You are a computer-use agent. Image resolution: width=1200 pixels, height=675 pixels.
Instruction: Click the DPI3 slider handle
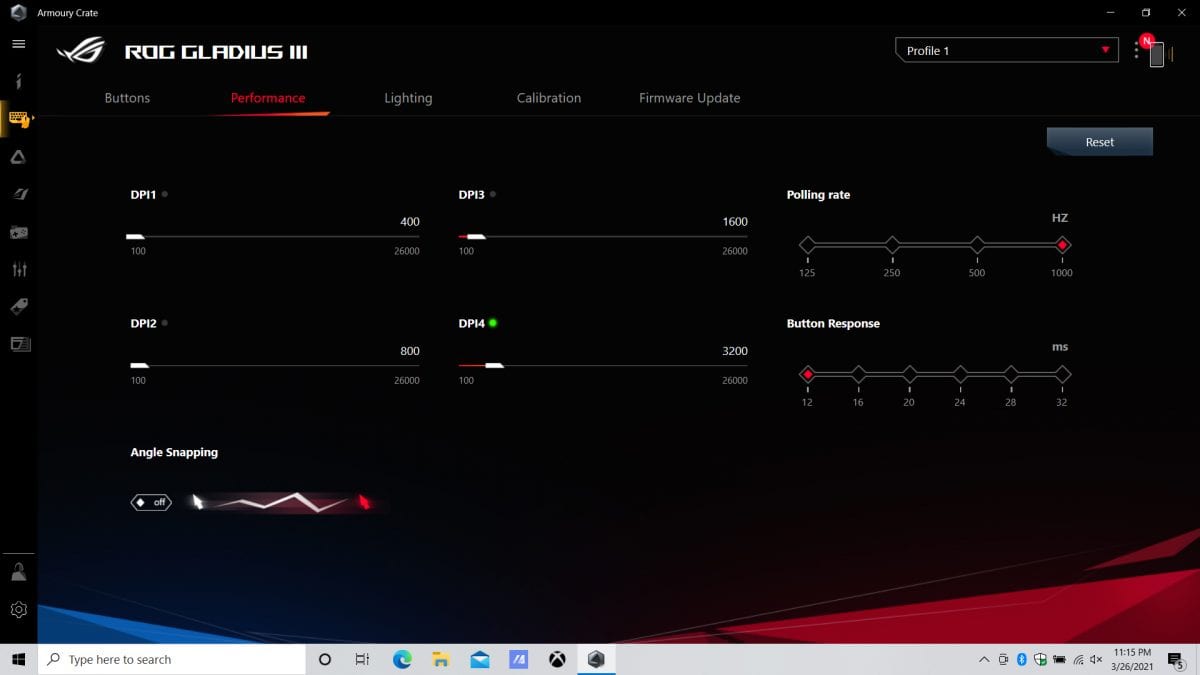(x=476, y=237)
